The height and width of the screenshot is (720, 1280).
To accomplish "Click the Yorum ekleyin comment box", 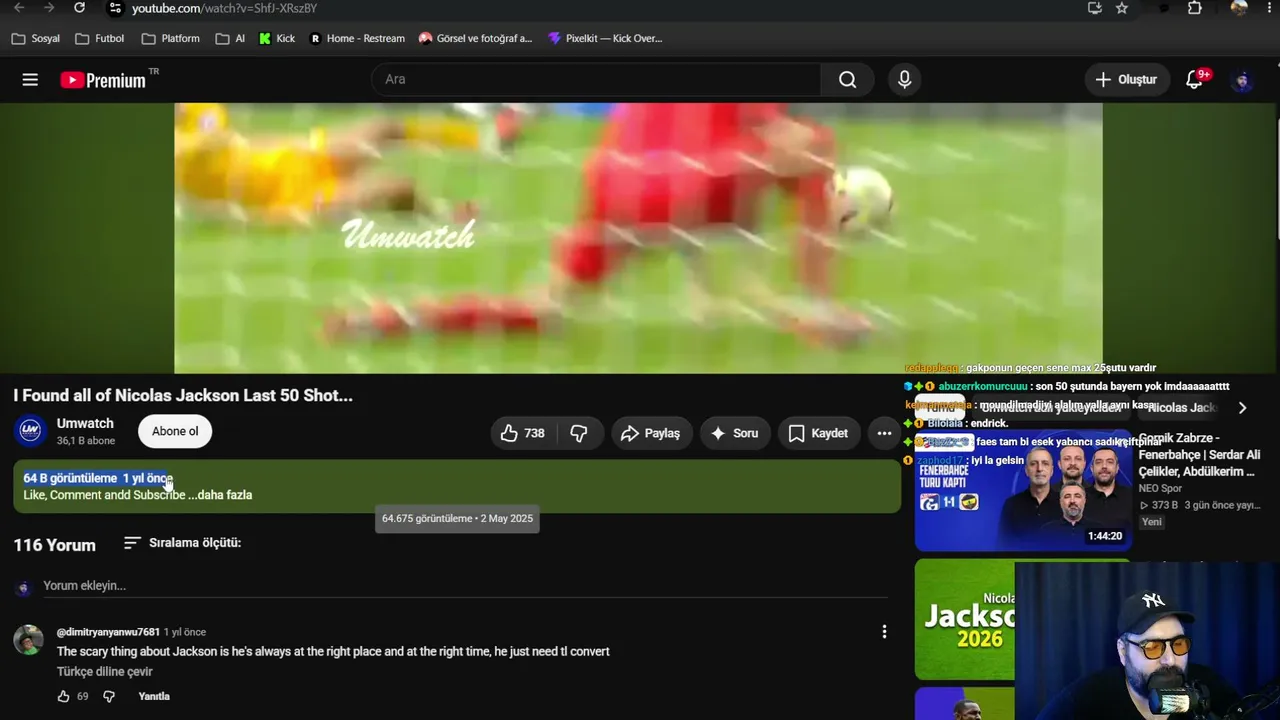I will (465, 586).
